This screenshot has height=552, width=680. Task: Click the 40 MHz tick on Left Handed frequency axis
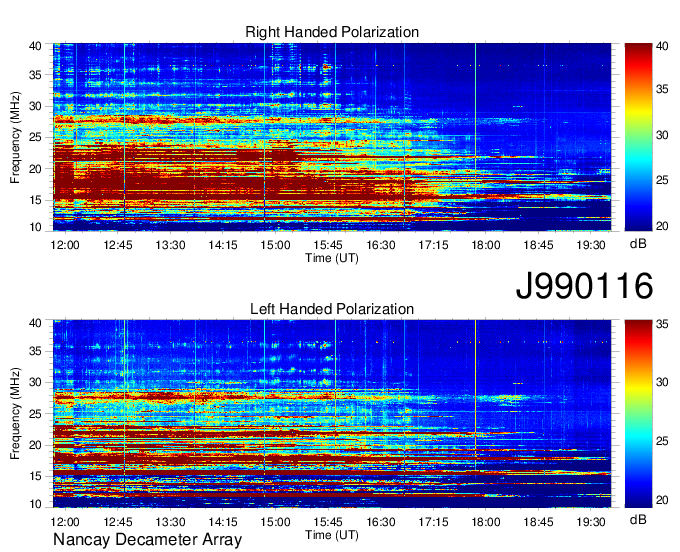[x=35, y=323]
